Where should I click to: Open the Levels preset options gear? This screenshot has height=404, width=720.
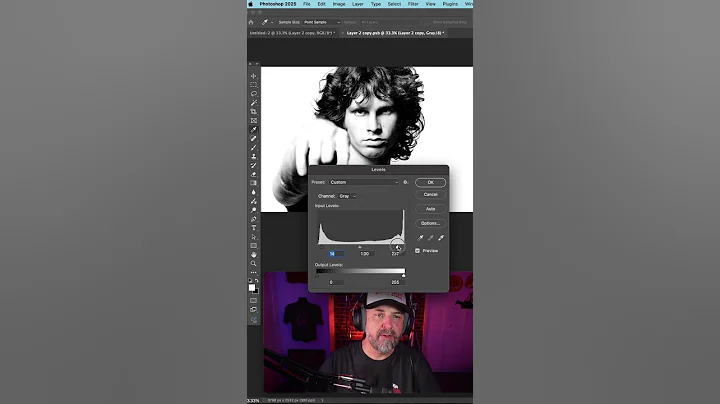[405, 182]
